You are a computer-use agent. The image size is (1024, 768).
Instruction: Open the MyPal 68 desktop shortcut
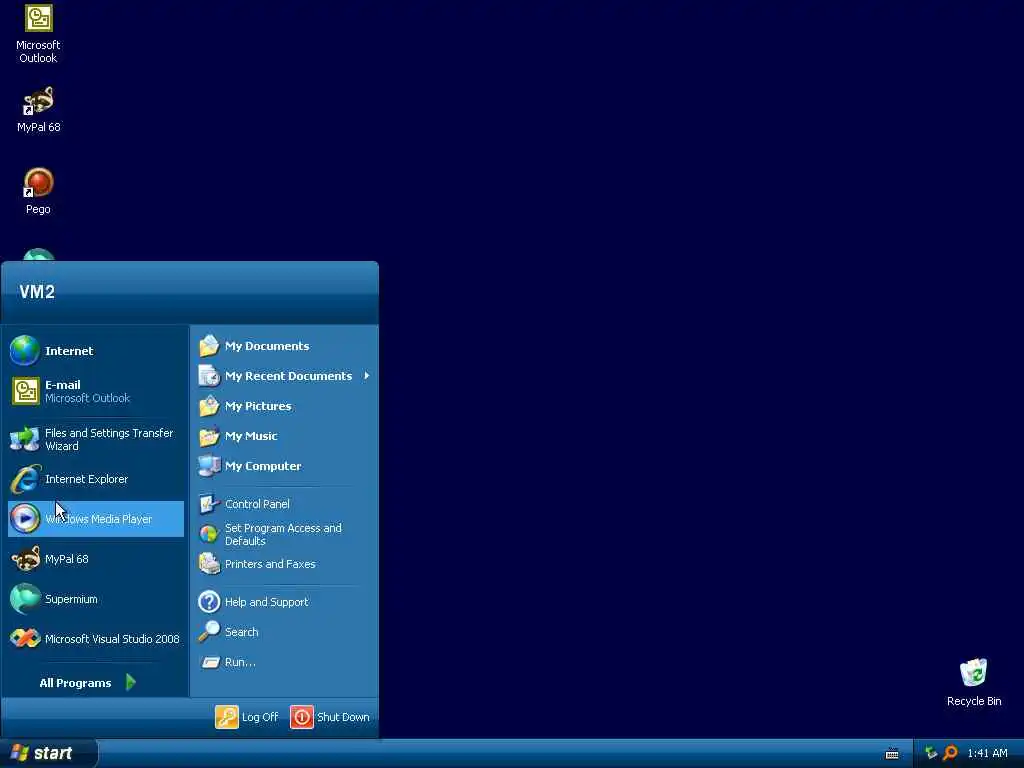[38, 110]
